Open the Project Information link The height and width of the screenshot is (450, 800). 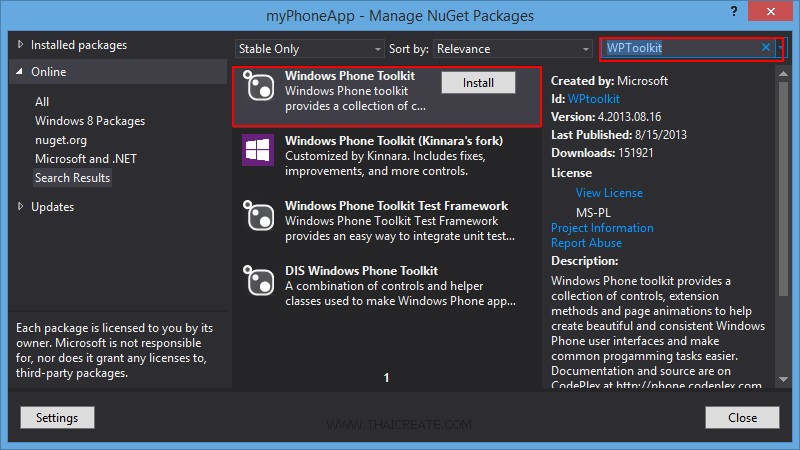point(602,228)
